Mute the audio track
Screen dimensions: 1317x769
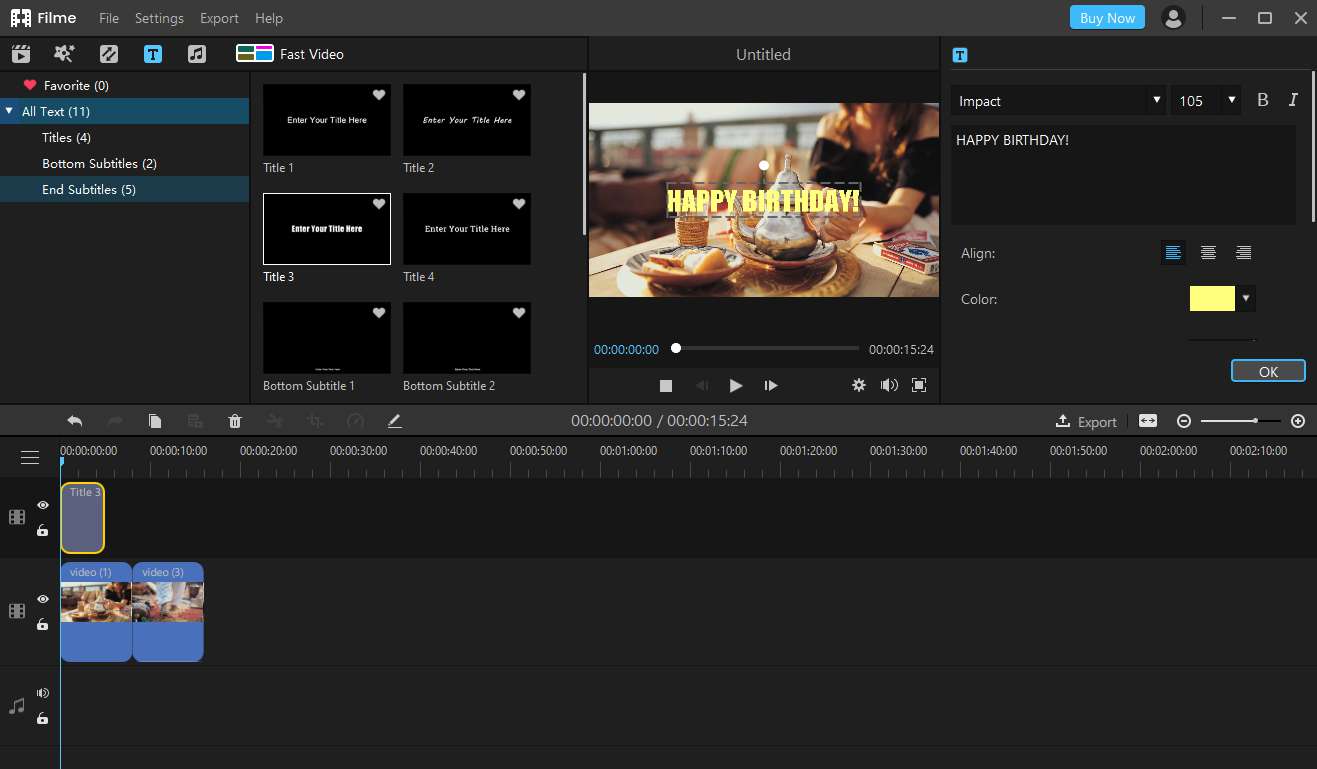(43, 692)
